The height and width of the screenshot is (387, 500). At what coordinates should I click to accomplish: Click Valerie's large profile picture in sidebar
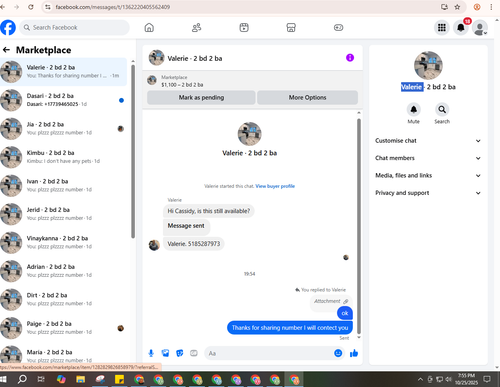(x=428, y=65)
